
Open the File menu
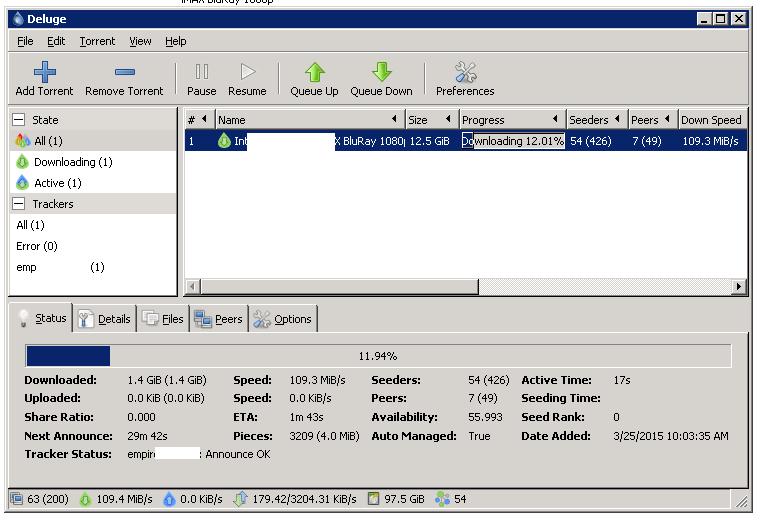[x=25, y=41]
